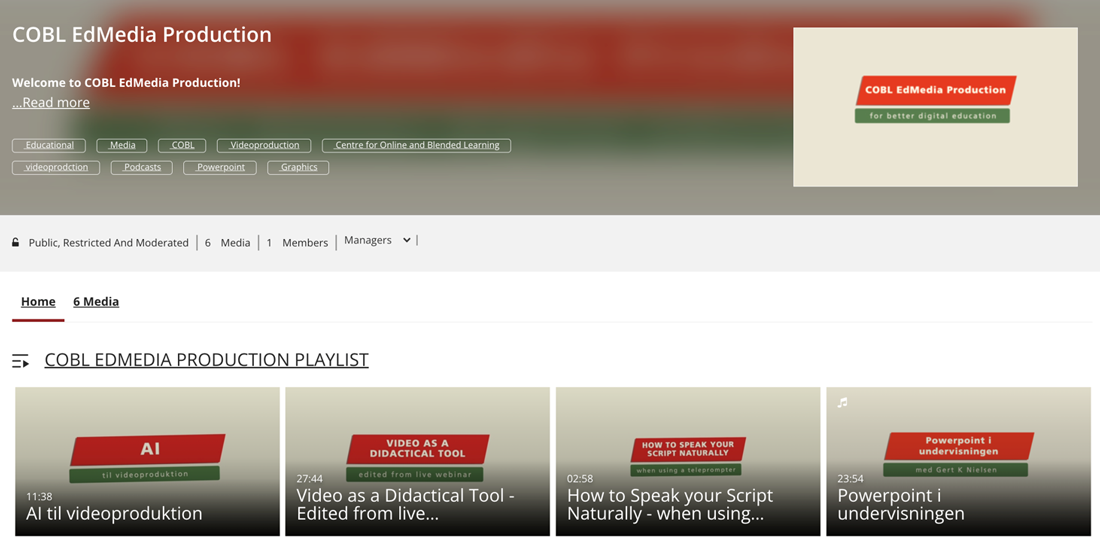Click the Public, Restricted And Moderated label

coord(109,243)
